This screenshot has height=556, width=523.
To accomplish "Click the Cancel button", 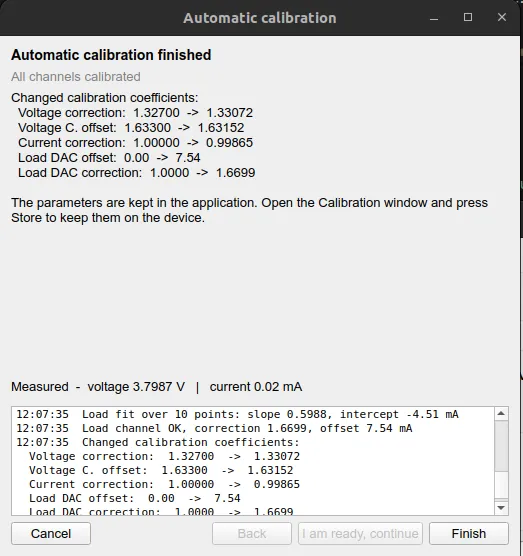I will tap(51, 533).
